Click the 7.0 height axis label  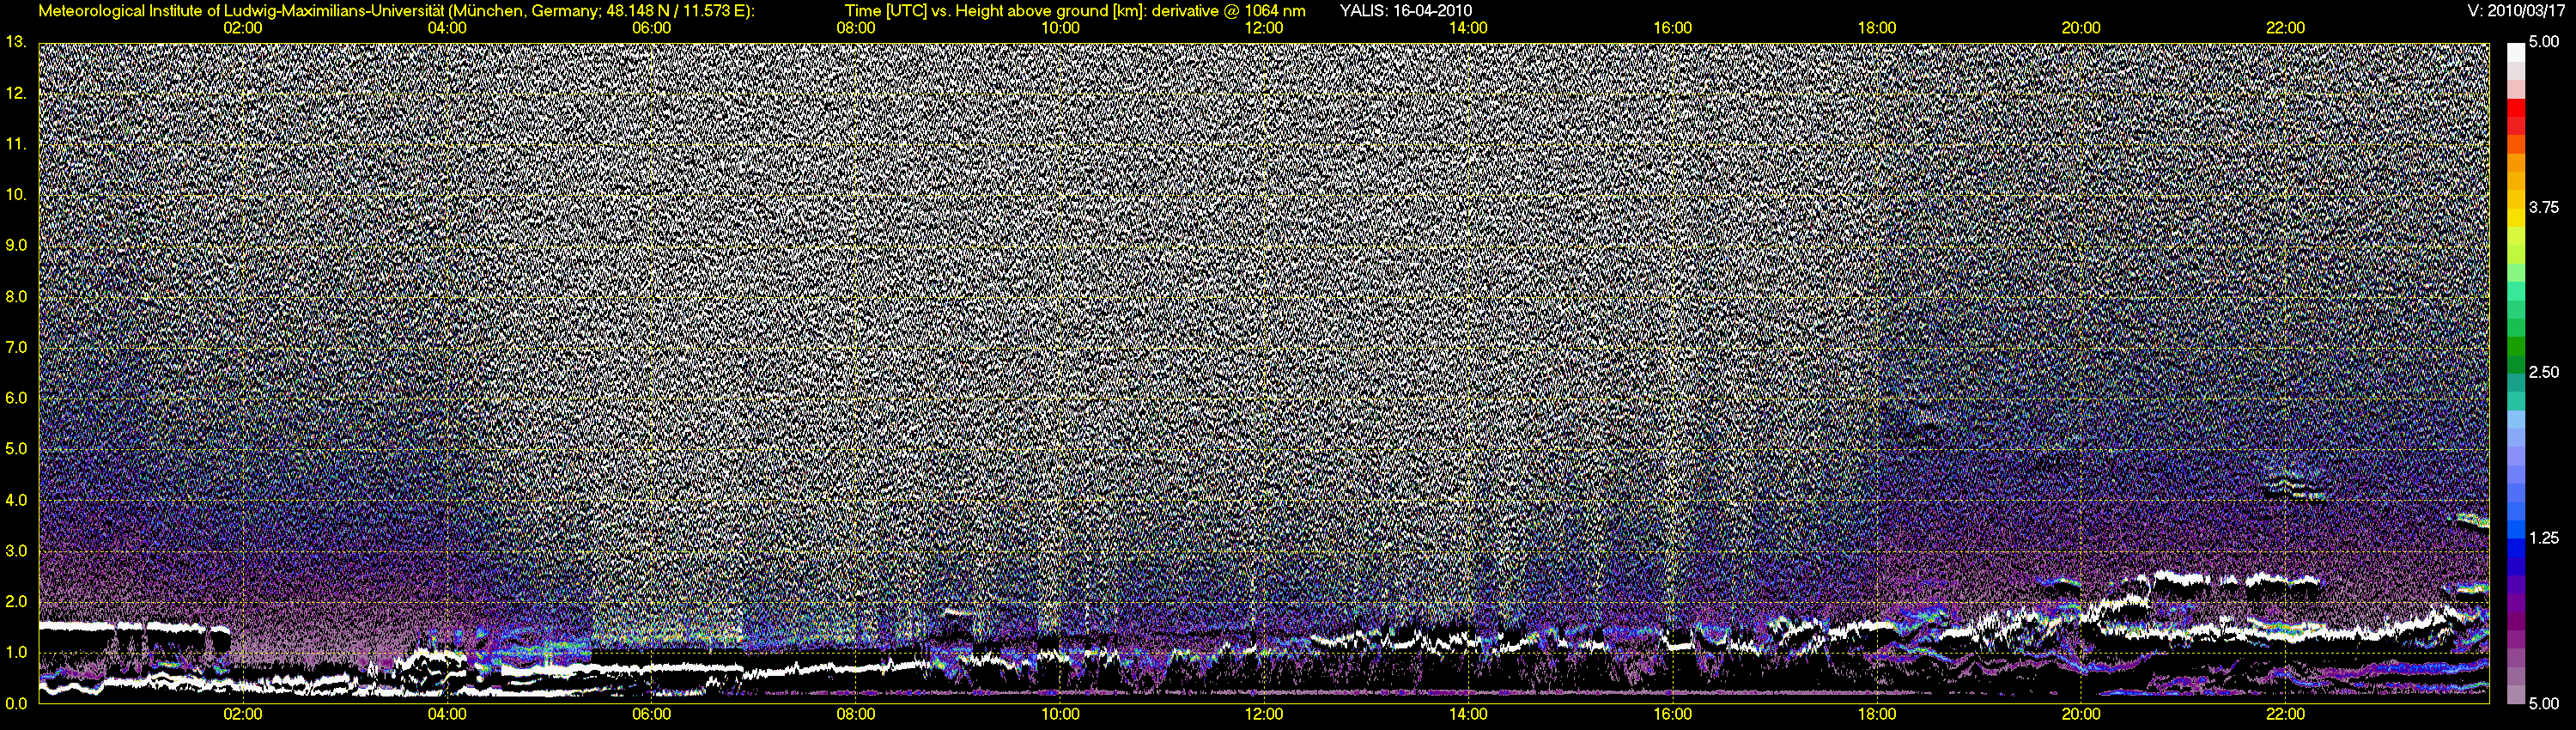pyautogui.click(x=15, y=347)
